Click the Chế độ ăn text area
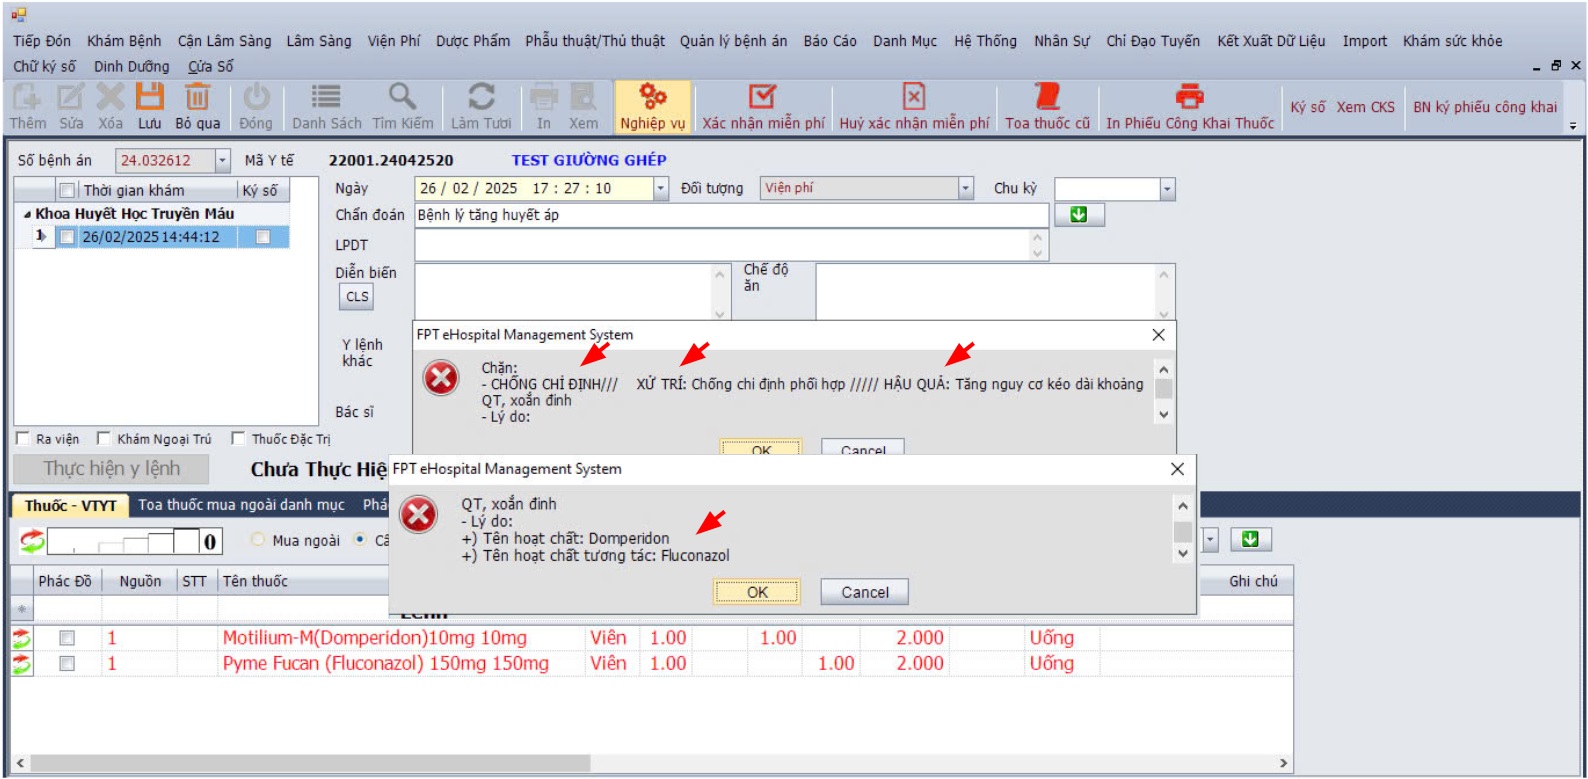This screenshot has height=779, width=1588. click(x=995, y=291)
